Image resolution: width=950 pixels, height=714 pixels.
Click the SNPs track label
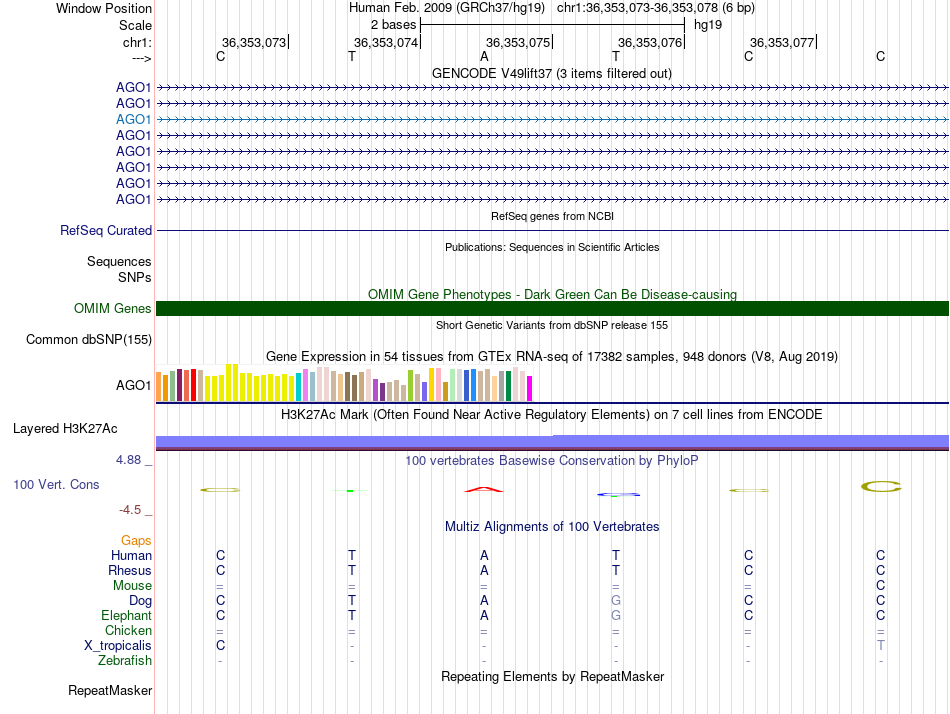point(135,277)
